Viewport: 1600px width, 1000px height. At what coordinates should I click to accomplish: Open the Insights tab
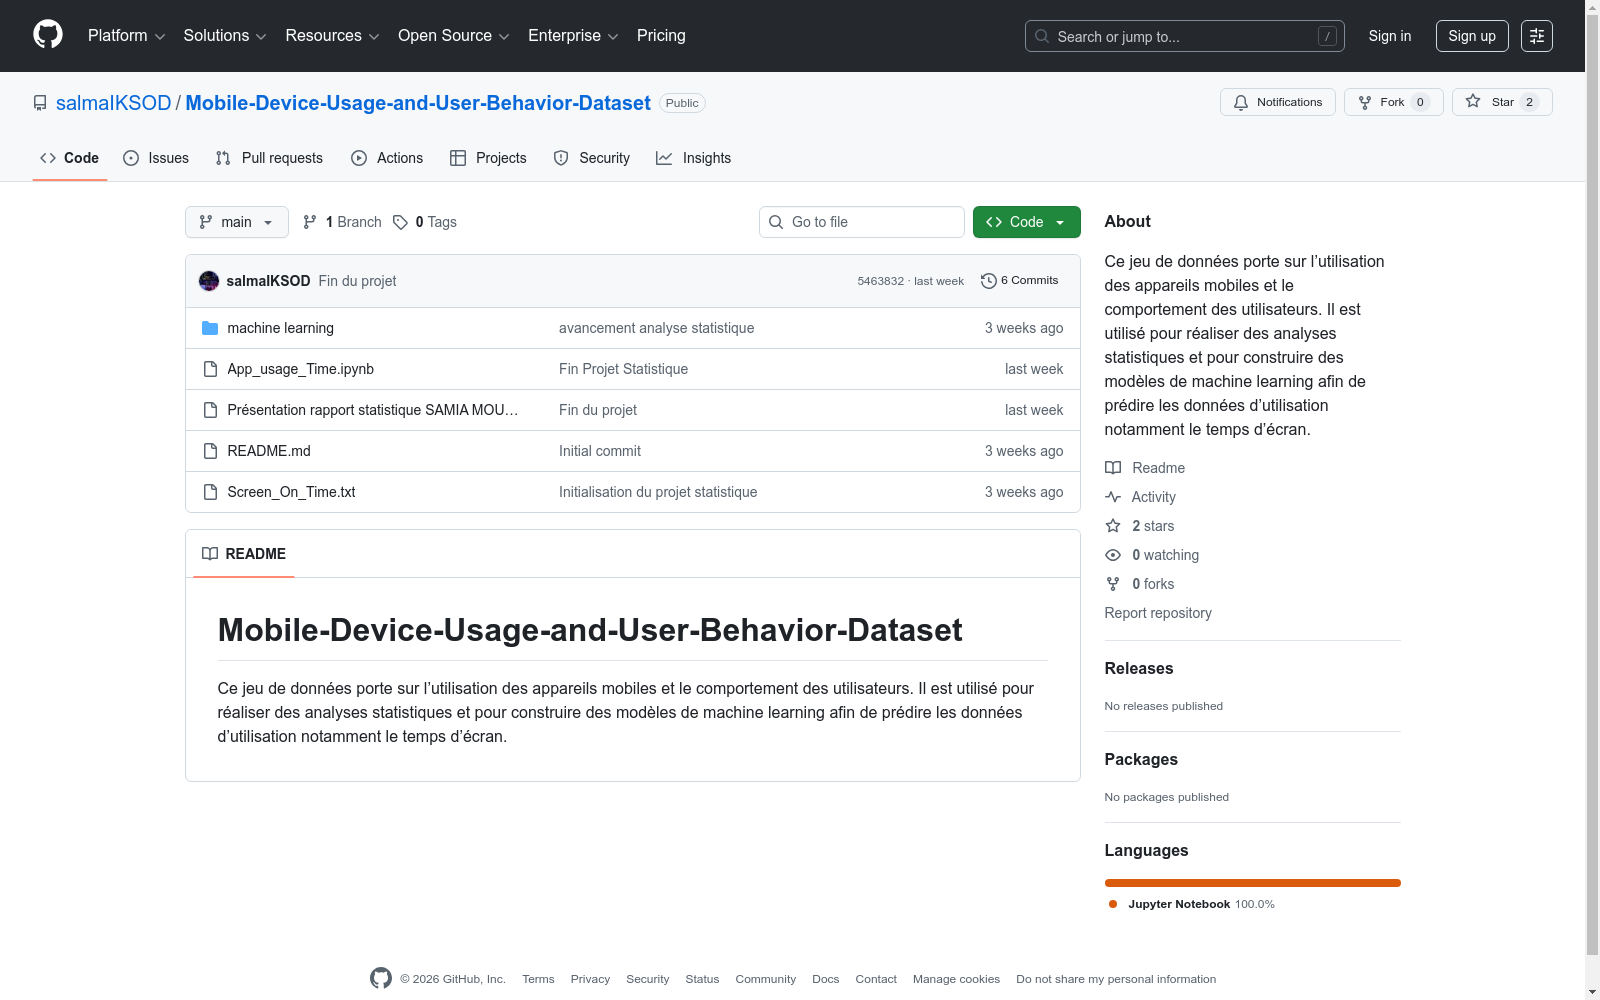694,158
